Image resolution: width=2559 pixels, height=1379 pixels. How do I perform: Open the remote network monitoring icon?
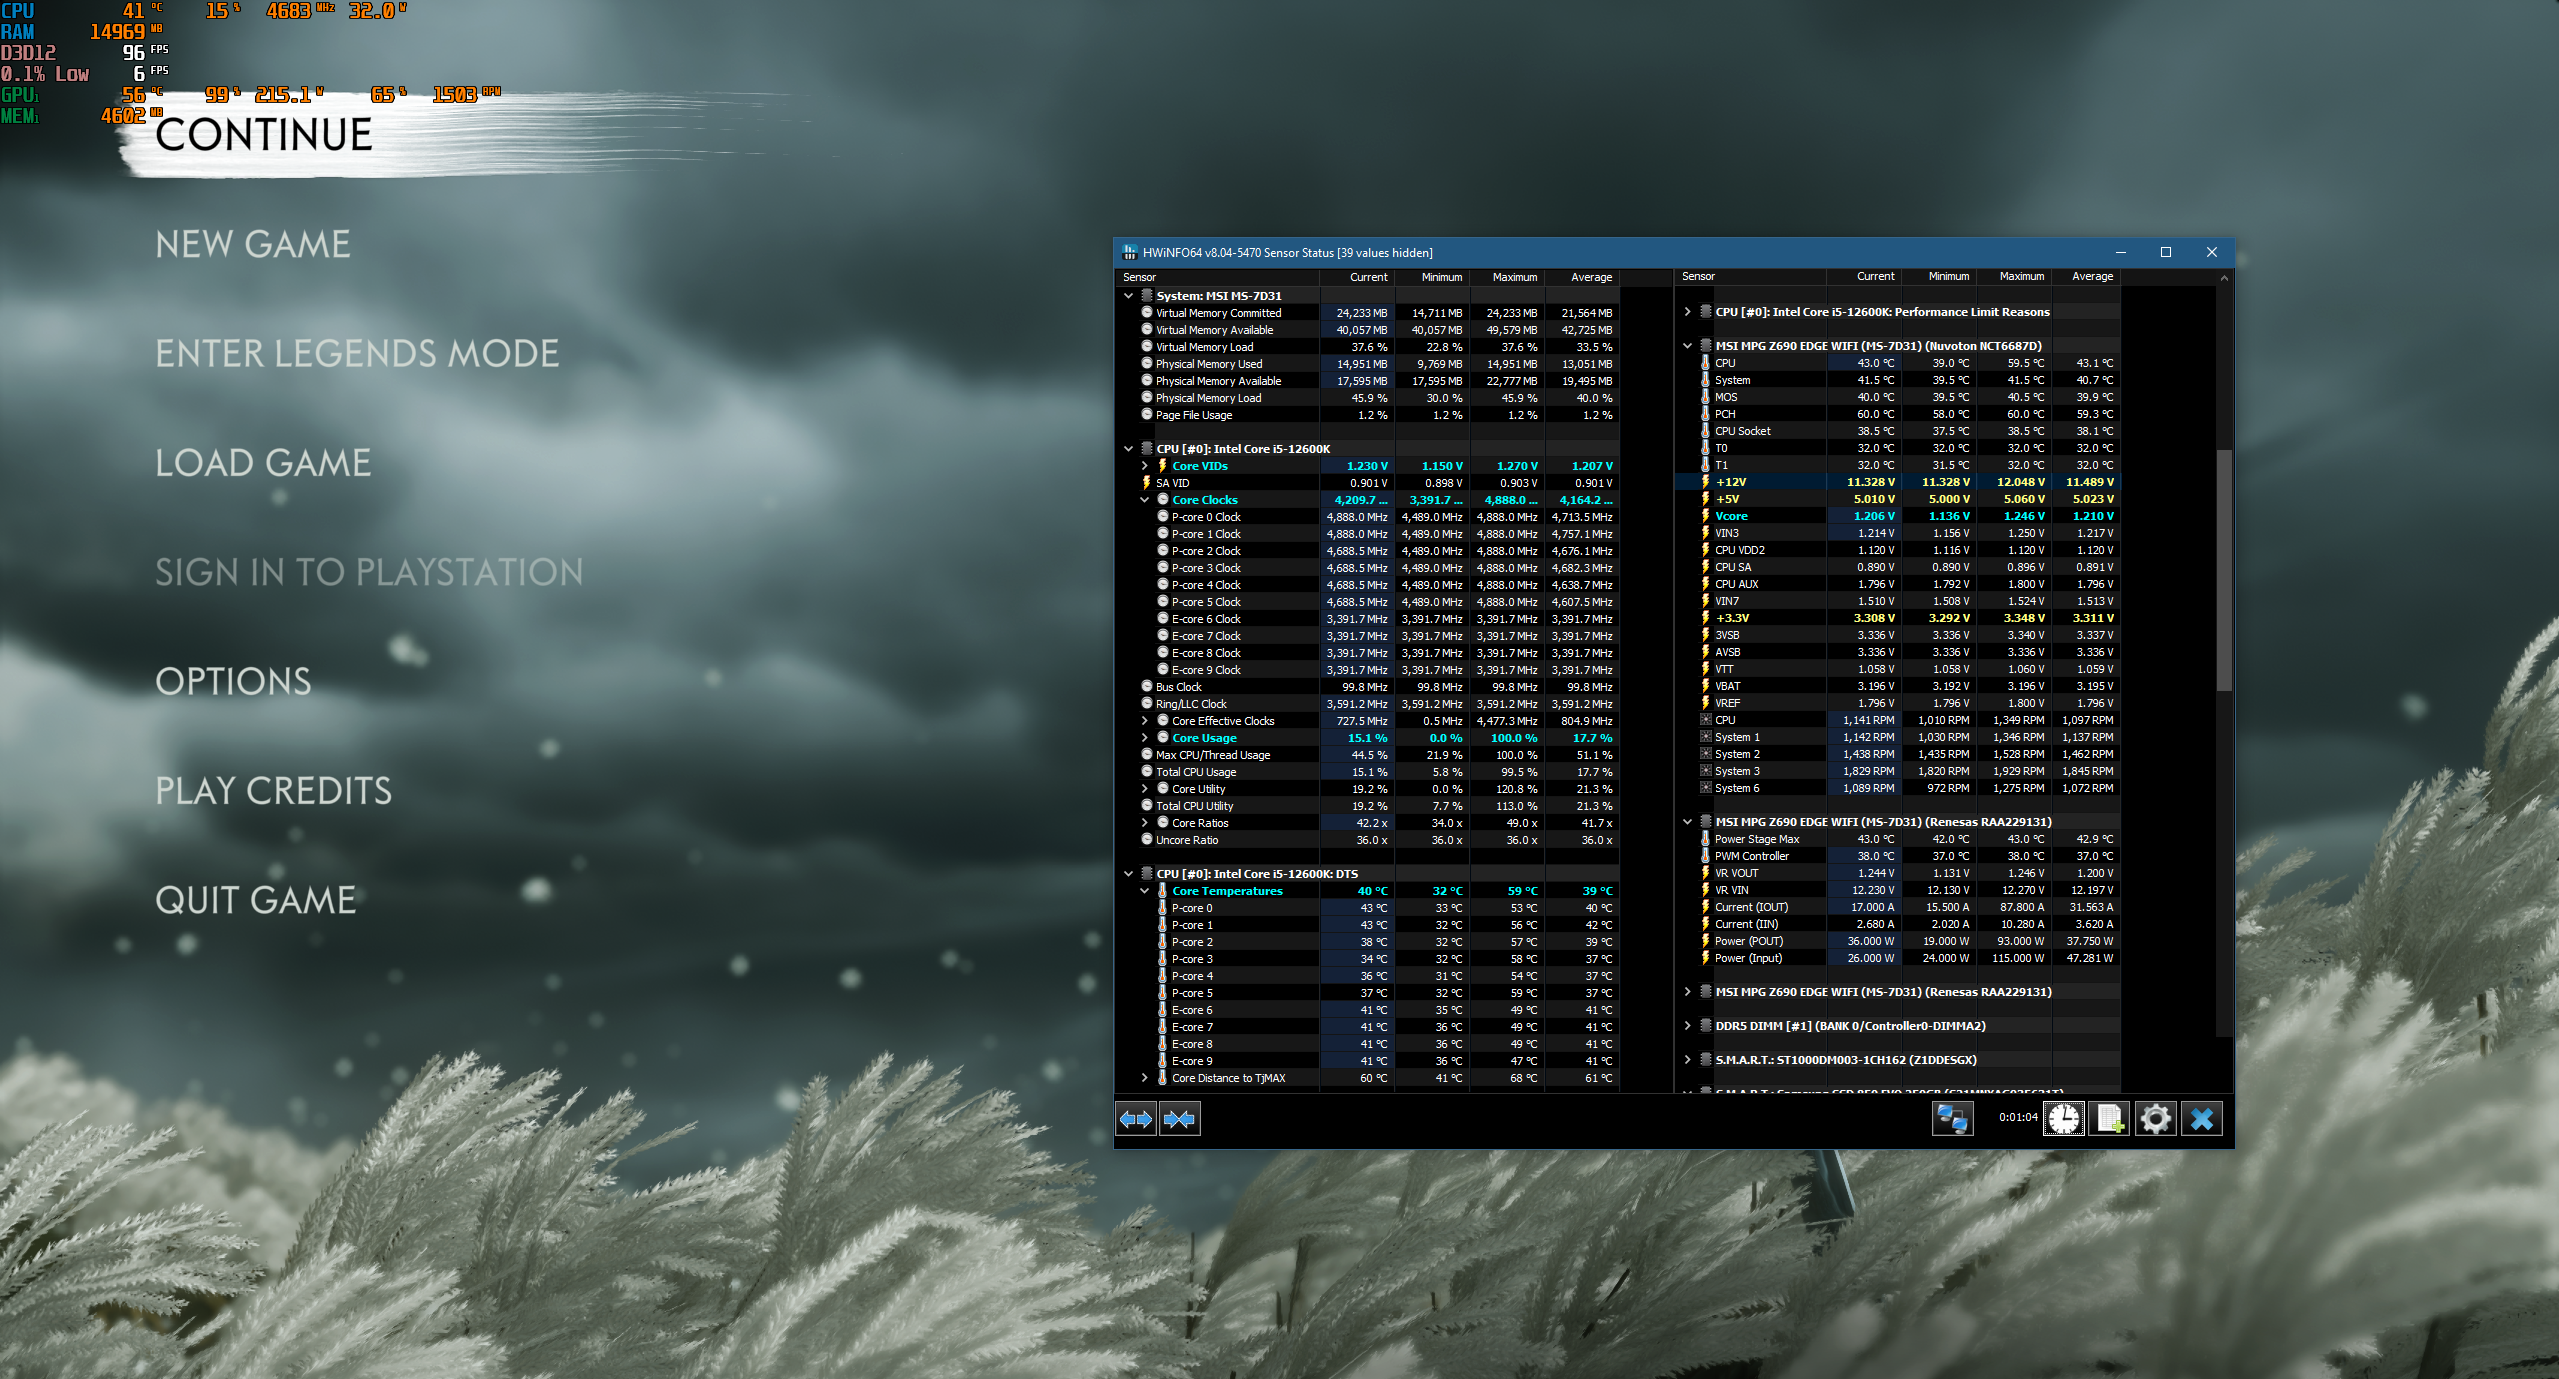1952,1118
